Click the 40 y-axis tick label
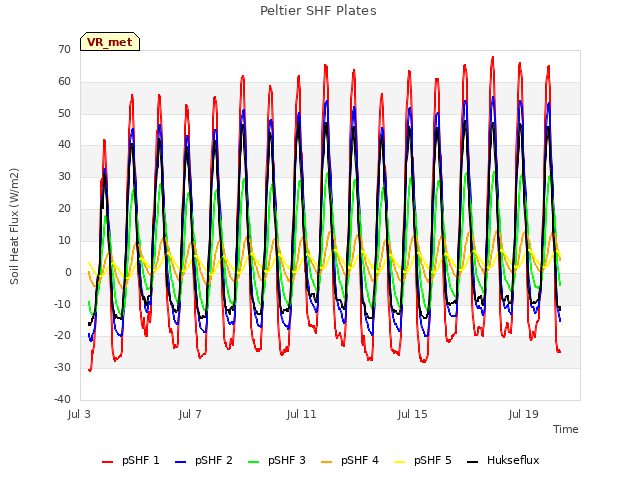The image size is (640, 480). [x=64, y=144]
